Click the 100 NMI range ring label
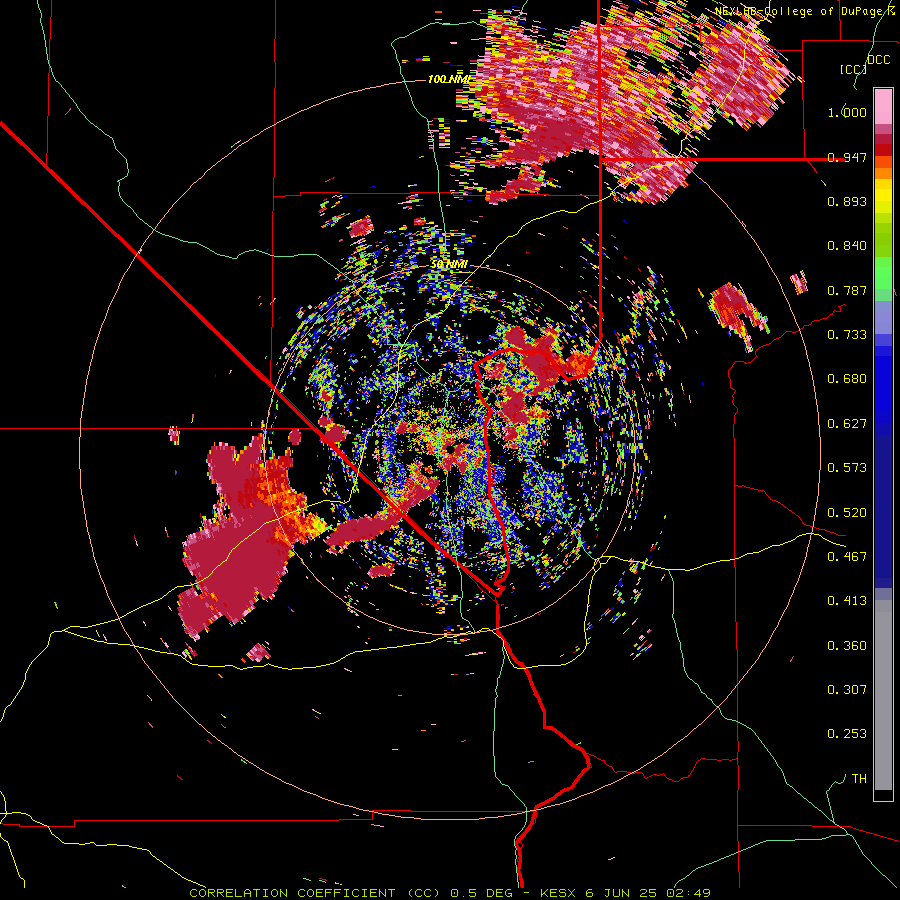 (449, 79)
